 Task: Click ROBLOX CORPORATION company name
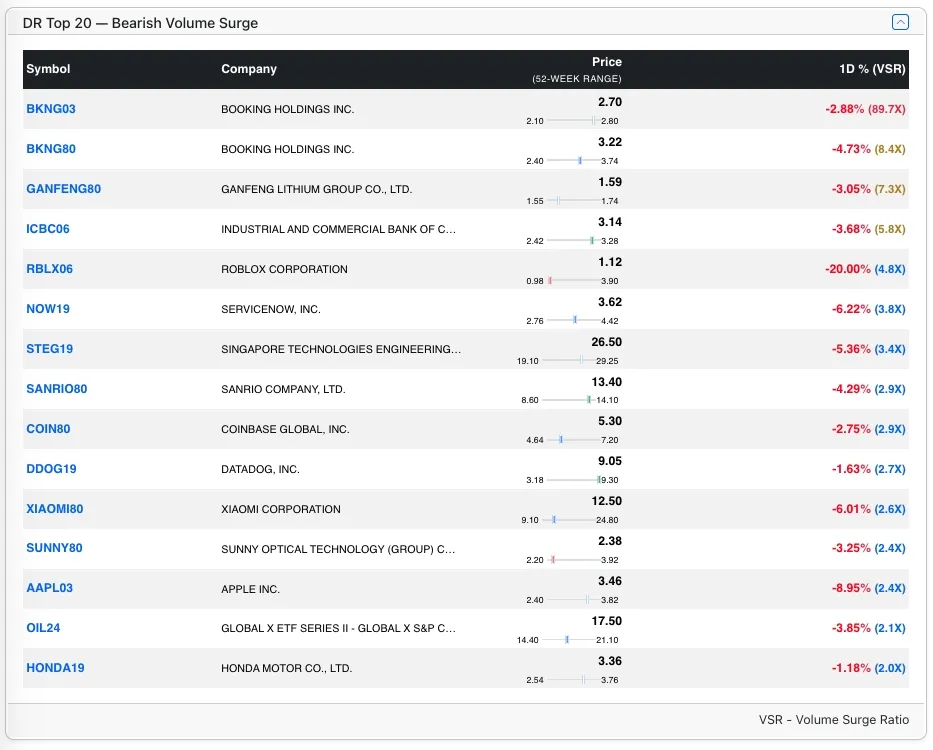tap(284, 269)
